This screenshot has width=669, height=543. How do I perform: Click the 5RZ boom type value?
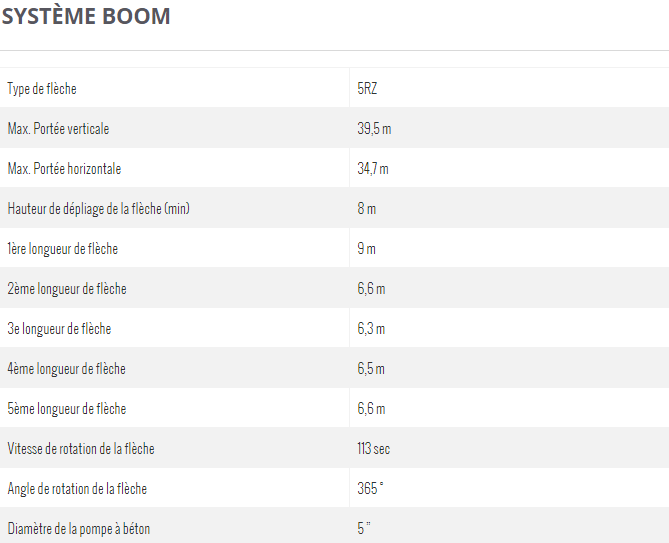(x=367, y=89)
